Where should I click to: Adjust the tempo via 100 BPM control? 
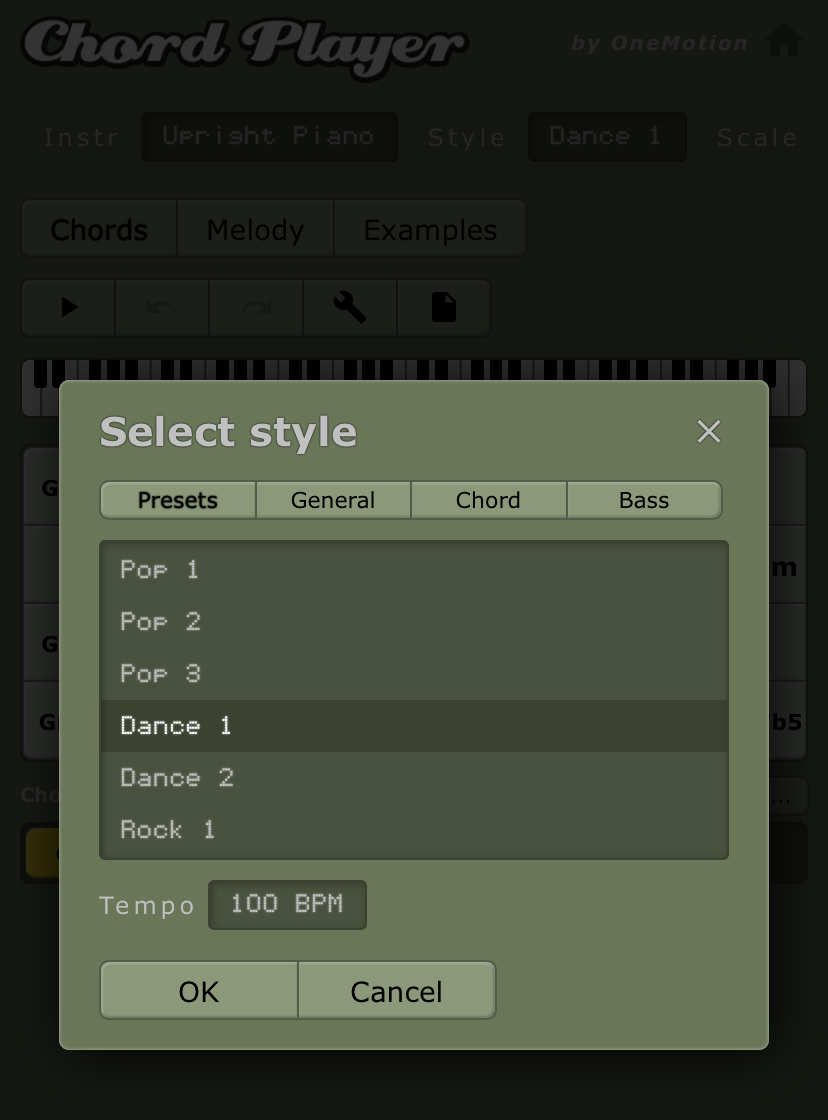(x=287, y=904)
